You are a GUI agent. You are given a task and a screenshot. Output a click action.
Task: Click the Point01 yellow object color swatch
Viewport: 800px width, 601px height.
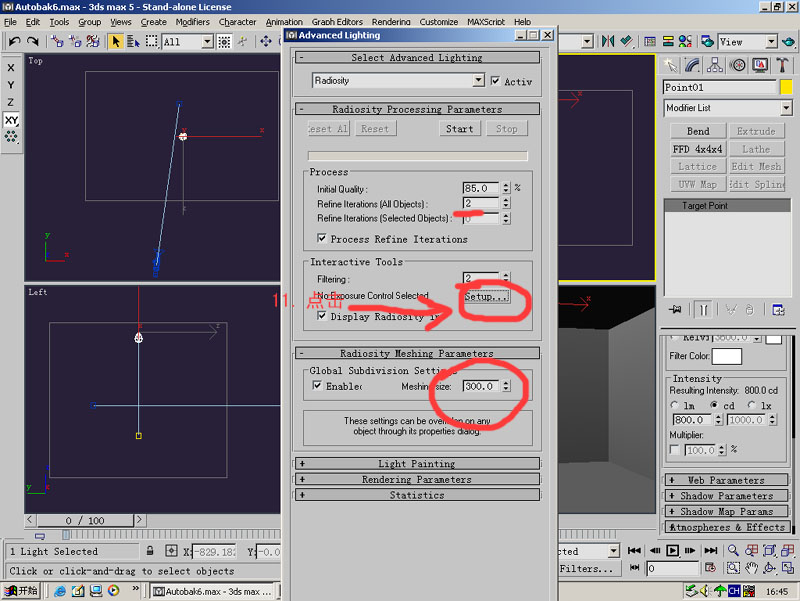(786, 87)
